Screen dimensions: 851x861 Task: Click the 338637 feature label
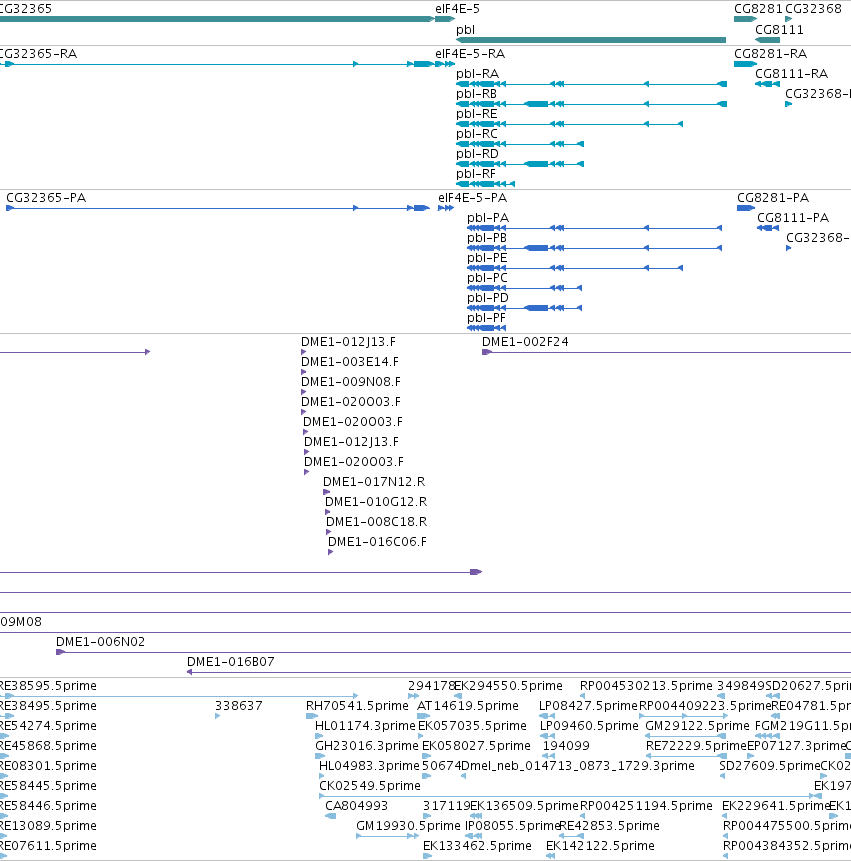click(x=239, y=706)
